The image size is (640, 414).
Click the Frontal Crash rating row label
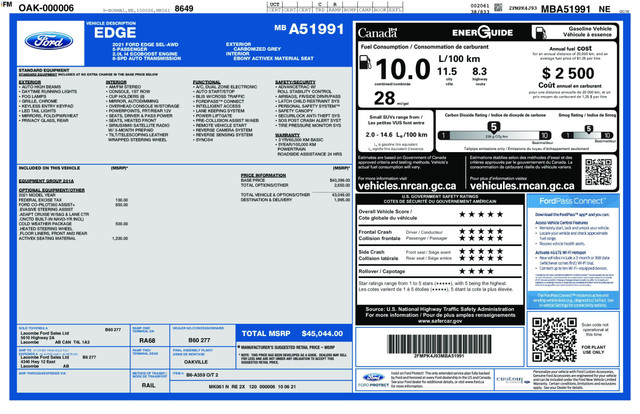(379, 235)
